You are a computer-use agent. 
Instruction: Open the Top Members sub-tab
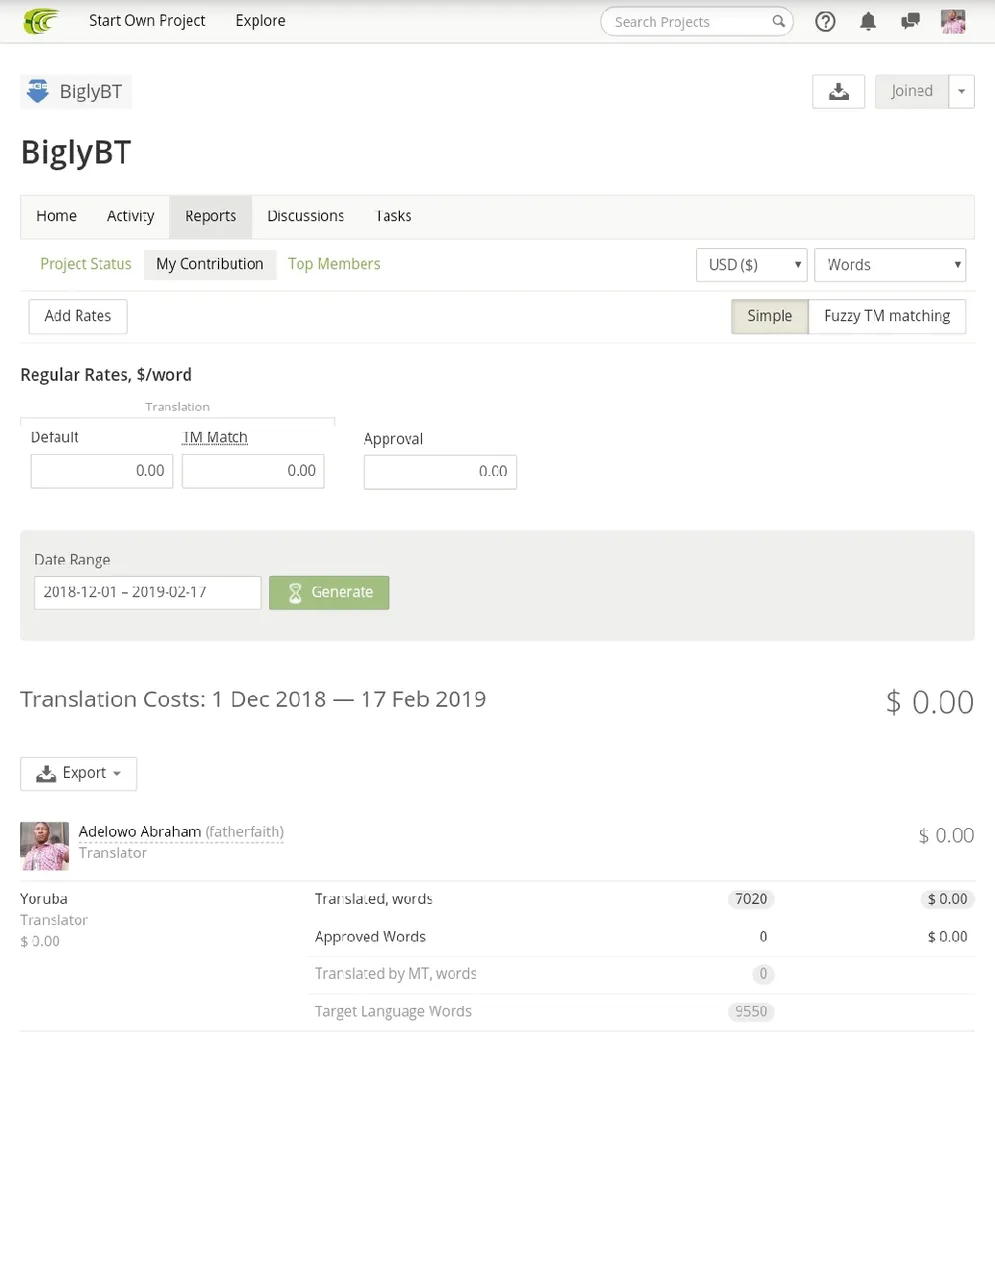(334, 264)
